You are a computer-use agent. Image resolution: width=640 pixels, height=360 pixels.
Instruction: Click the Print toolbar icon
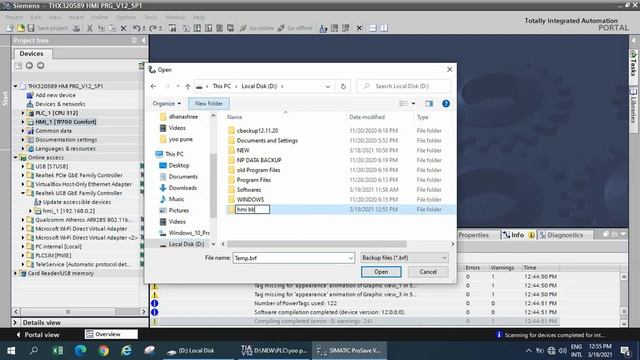pyautogui.click(x=76, y=28)
